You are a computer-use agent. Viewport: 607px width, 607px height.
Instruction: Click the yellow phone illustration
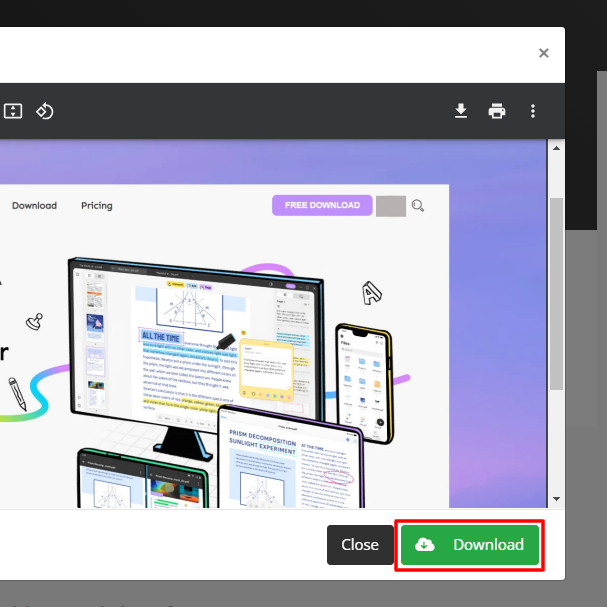click(x=364, y=384)
